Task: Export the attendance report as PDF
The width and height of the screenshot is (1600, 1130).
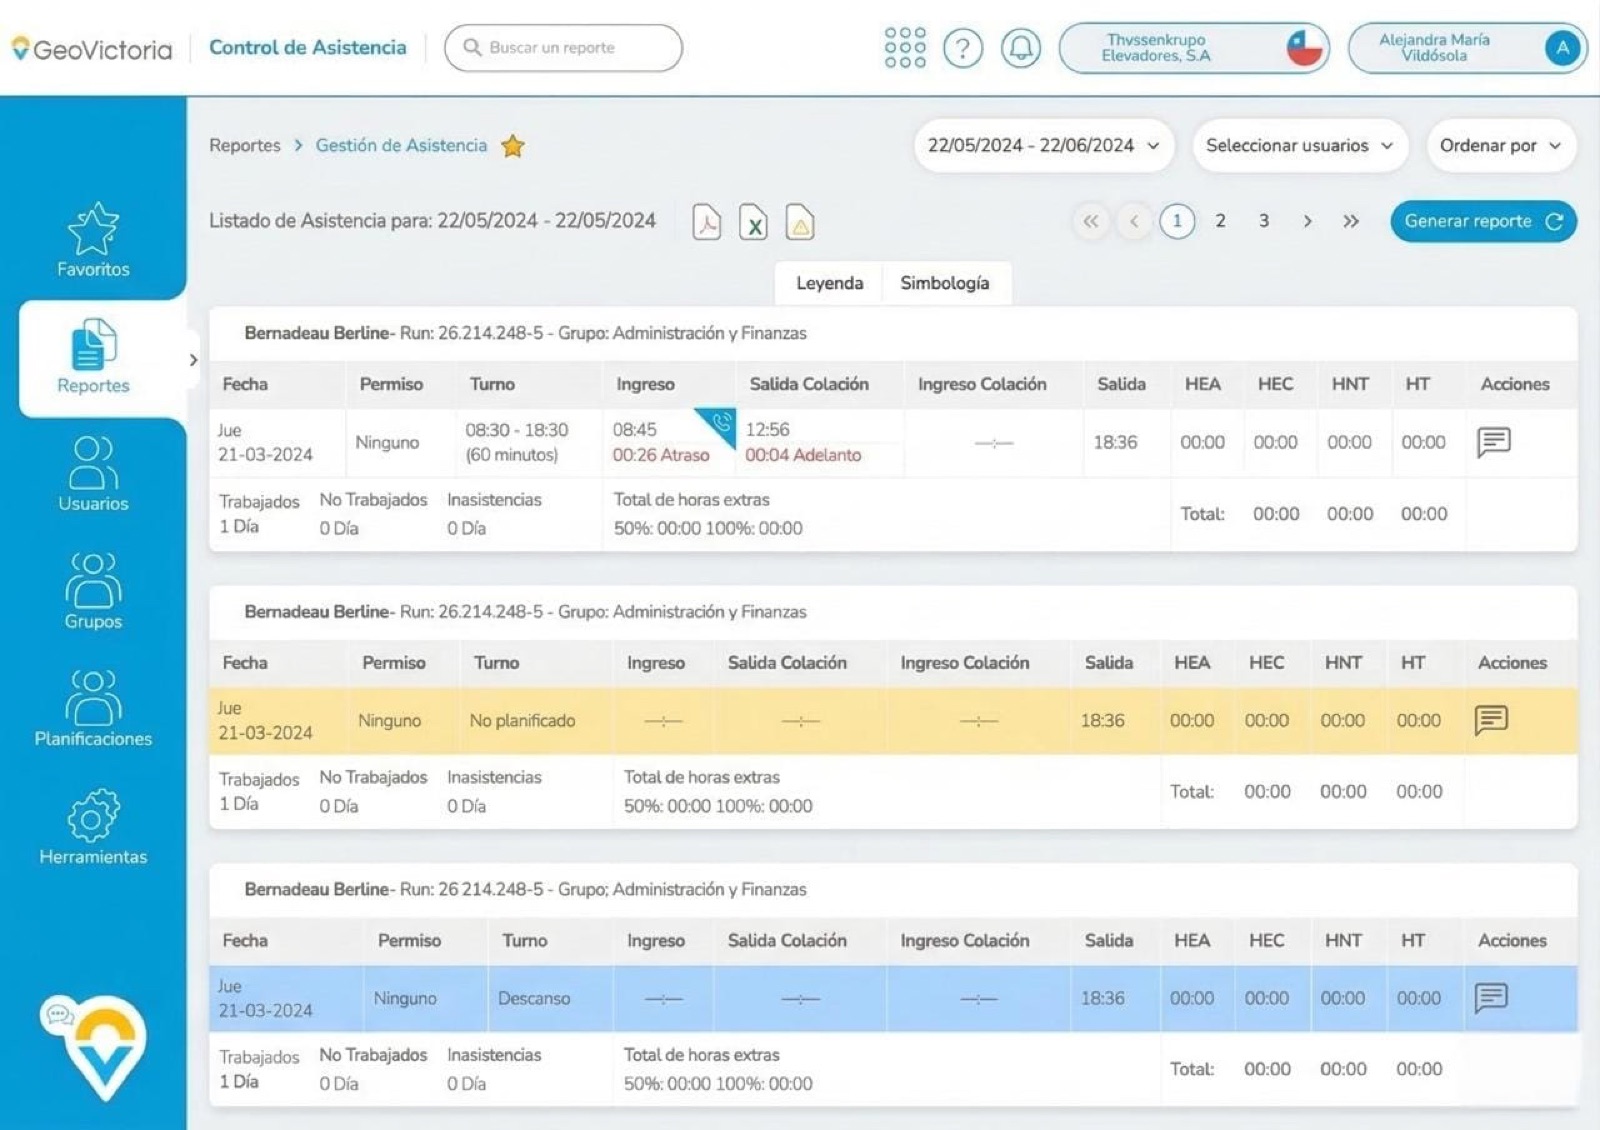Action: [708, 221]
